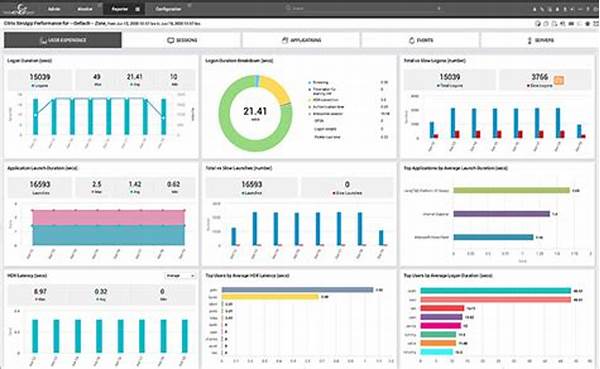Click the Logon Duration Breakdown panel title
The width and height of the screenshot is (600, 369).
coord(239,60)
